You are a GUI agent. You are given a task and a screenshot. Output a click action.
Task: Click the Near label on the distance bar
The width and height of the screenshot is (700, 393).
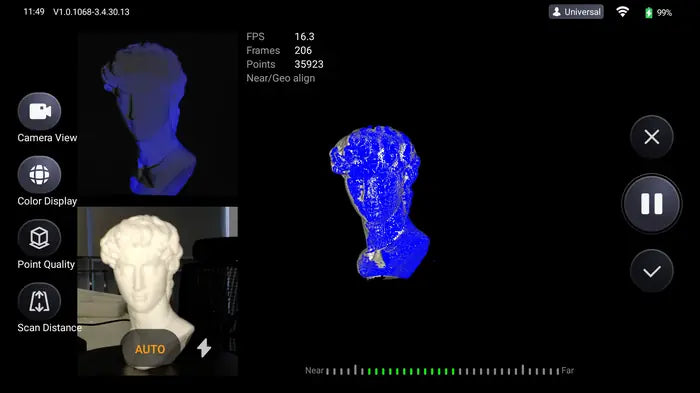pyautogui.click(x=314, y=370)
